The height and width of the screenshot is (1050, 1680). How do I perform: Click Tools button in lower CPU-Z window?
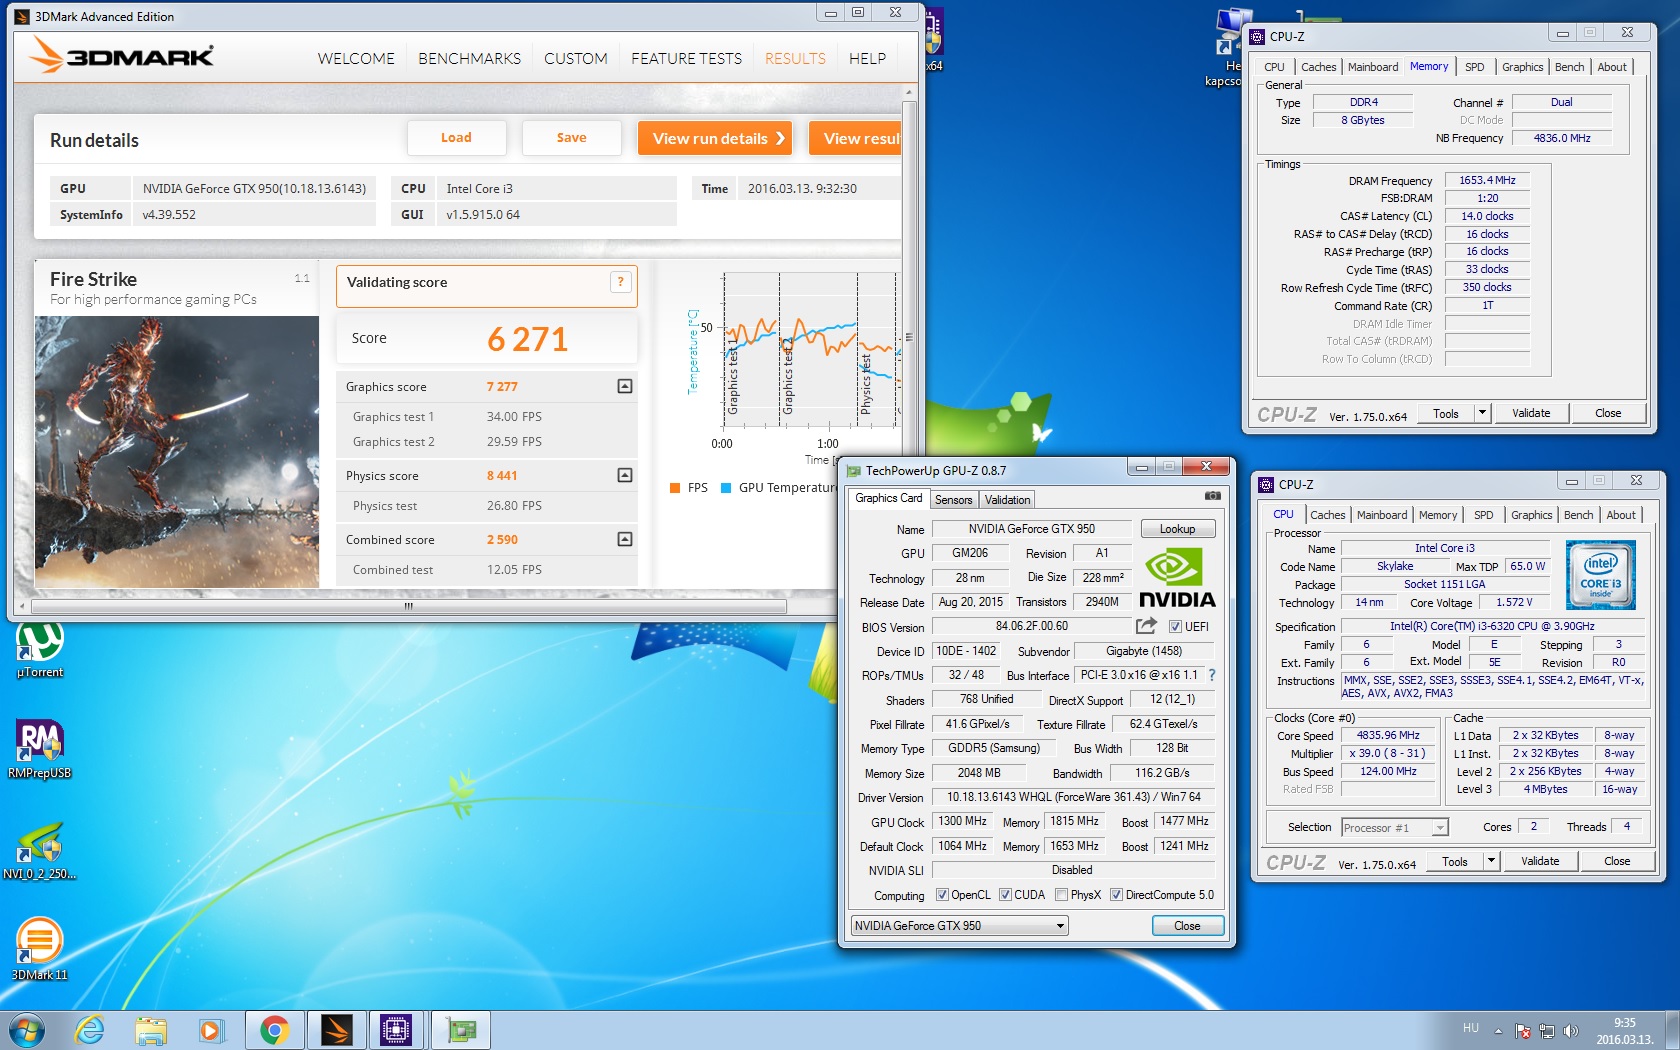pyautogui.click(x=1455, y=861)
